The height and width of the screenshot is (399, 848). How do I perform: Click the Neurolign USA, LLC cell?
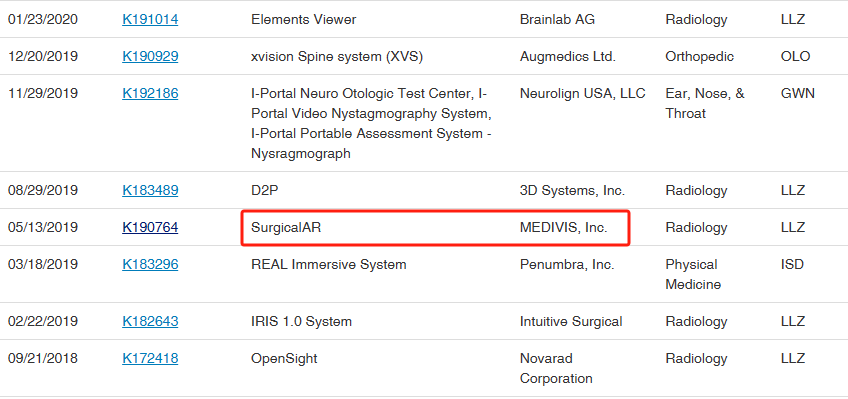(582, 94)
